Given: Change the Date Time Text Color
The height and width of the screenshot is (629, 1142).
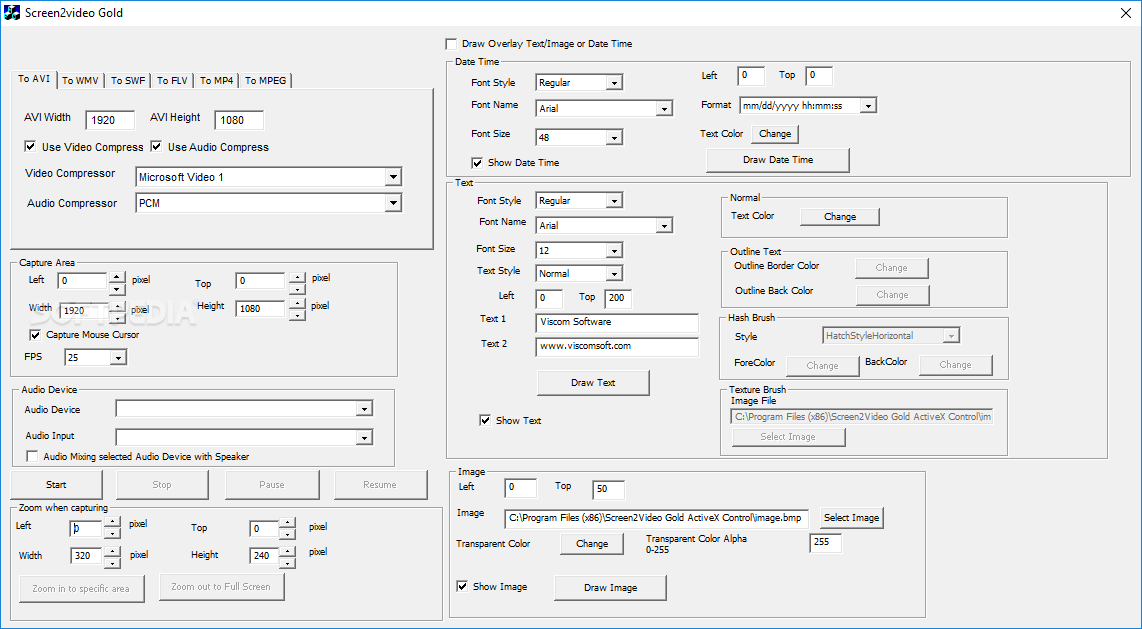Looking at the screenshot, I should coord(775,134).
